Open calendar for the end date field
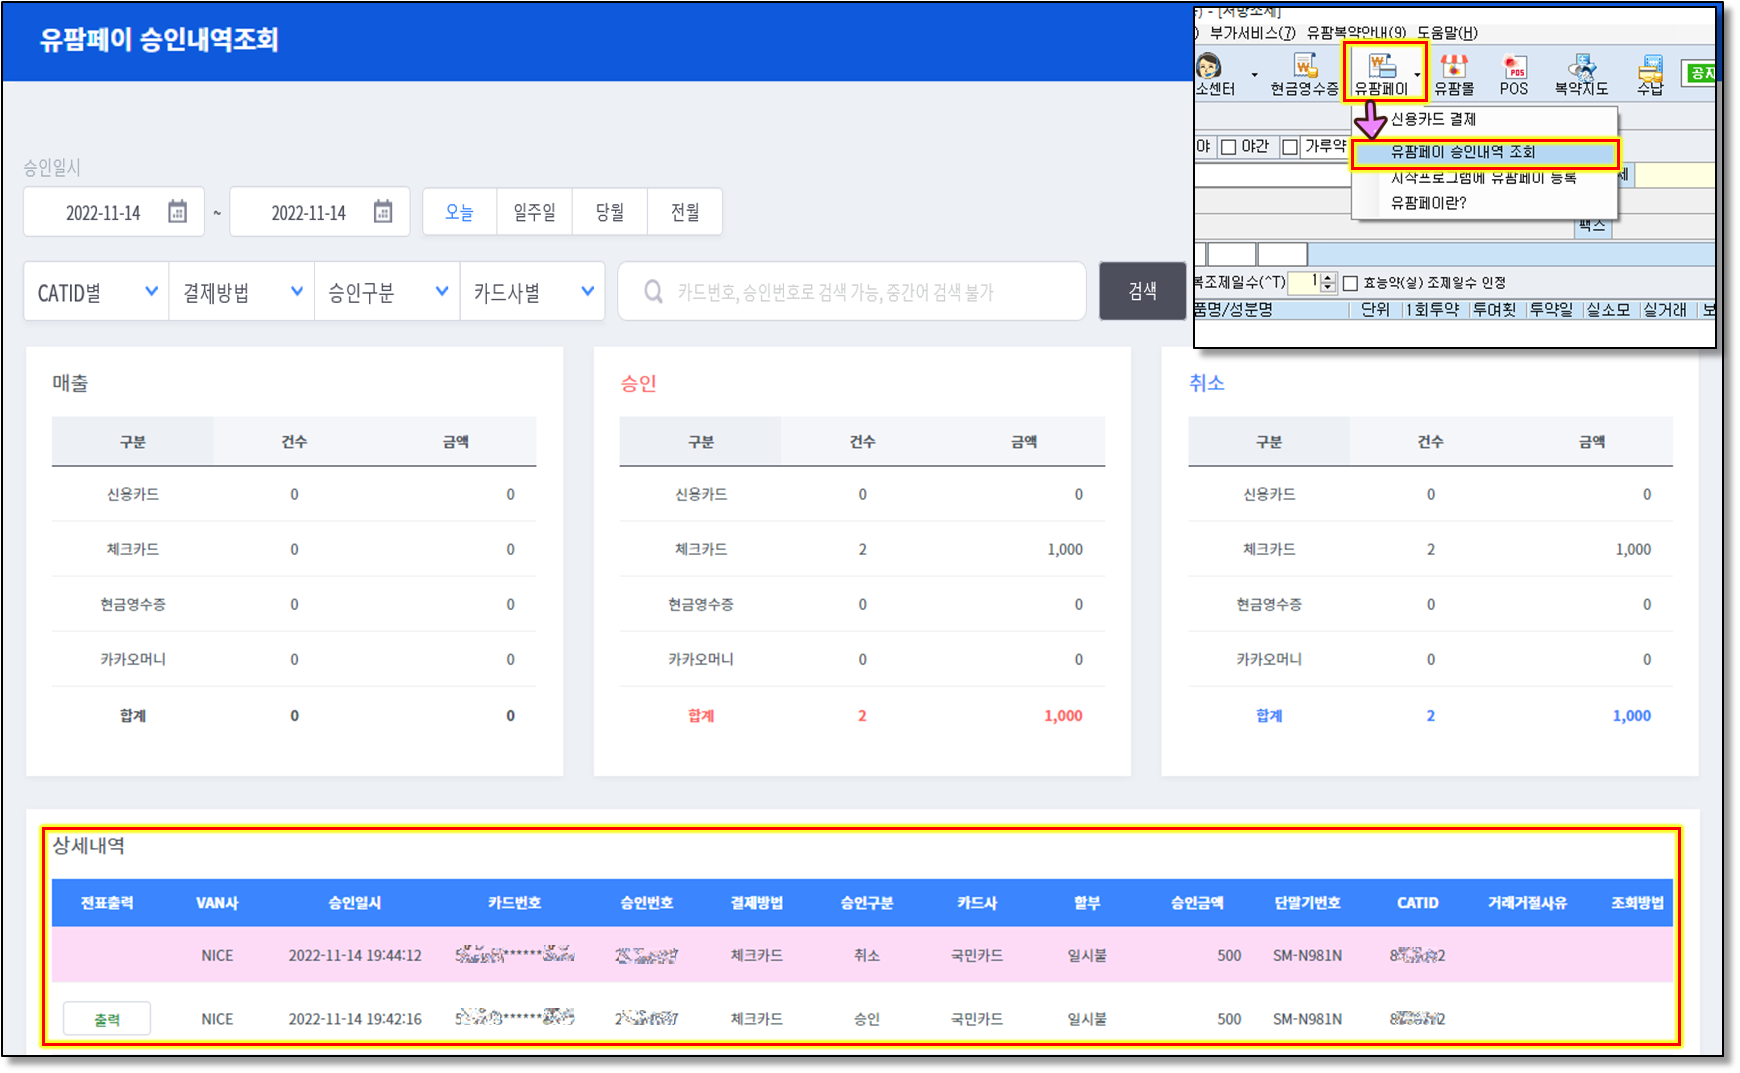This screenshot has width=1740, height=1073. click(383, 212)
